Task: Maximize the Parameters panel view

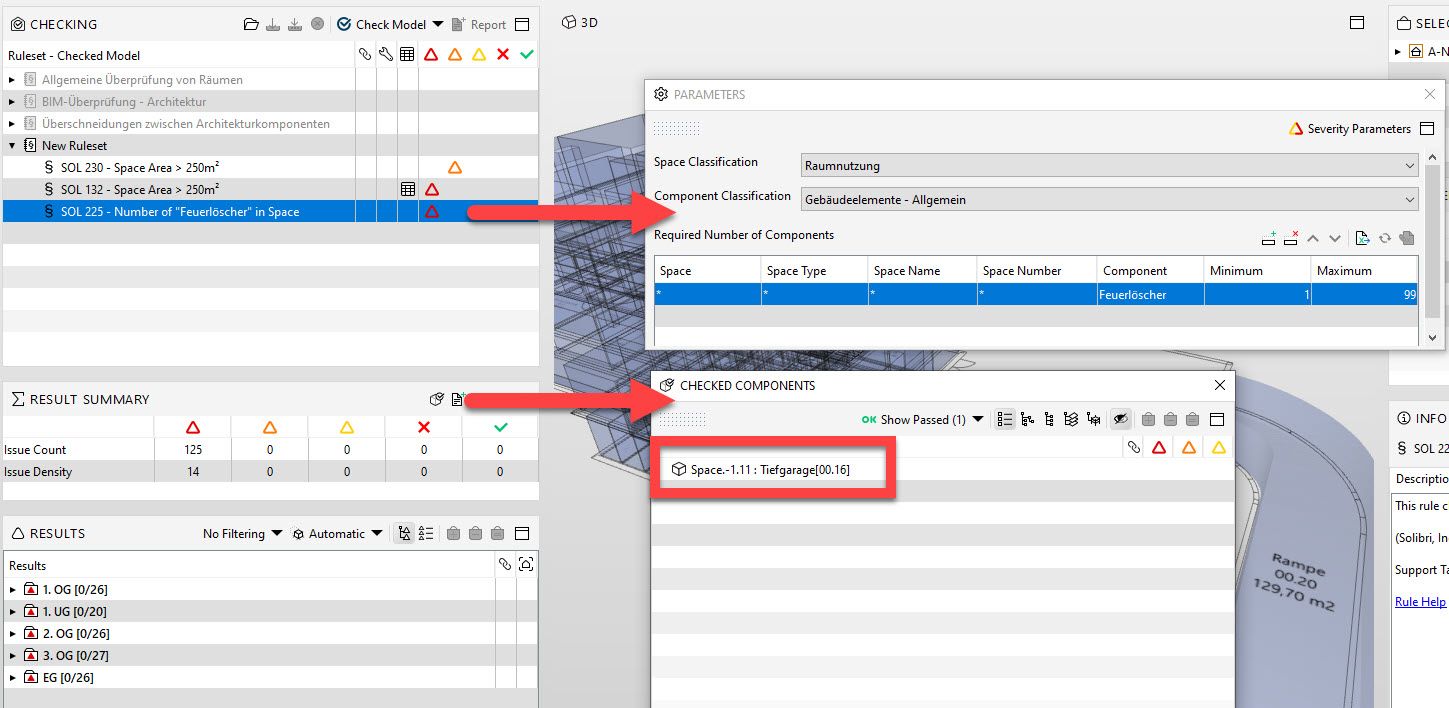Action: click(x=1427, y=129)
